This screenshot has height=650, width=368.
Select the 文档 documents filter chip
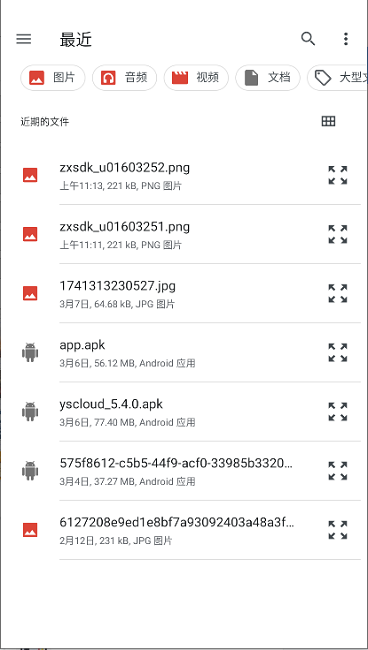[268, 78]
